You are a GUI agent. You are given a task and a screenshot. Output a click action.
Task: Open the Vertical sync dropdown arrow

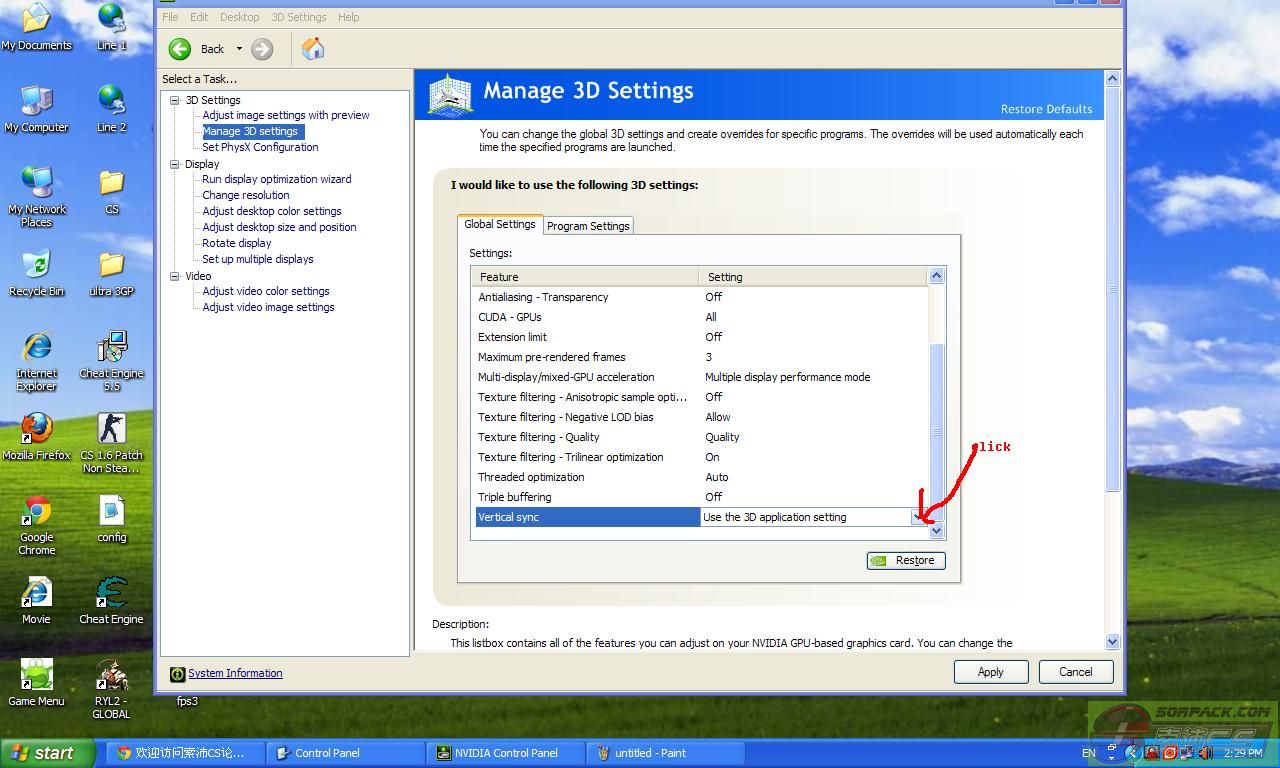pyautogui.click(x=918, y=517)
